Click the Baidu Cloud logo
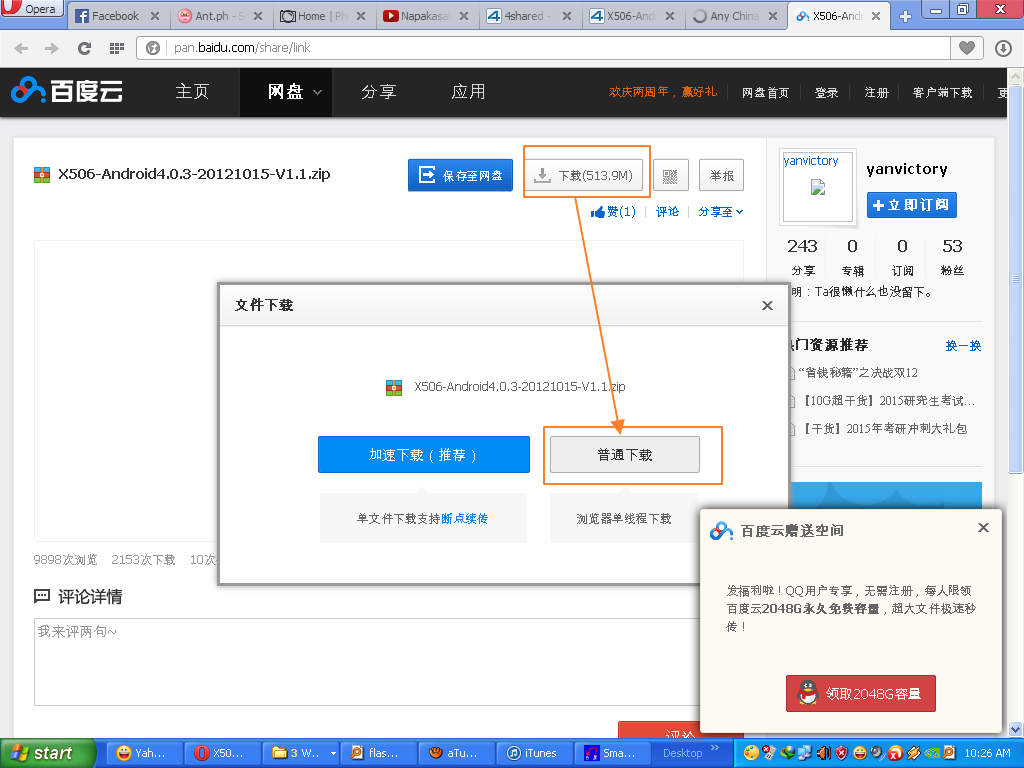Screen dimensions: 1024x768 pyautogui.click(x=67, y=91)
